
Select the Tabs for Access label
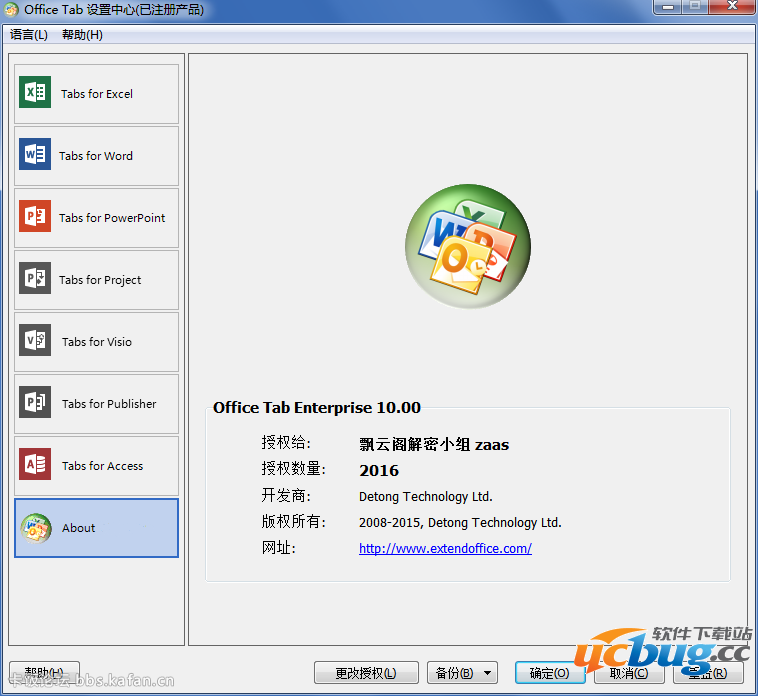[102, 466]
